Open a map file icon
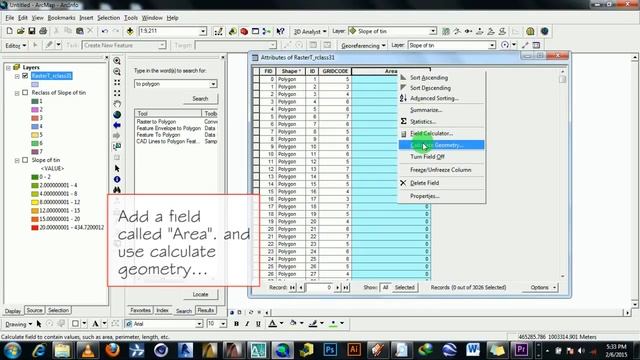The width and height of the screenshot is (640, 360). click(x=20, y=31)
